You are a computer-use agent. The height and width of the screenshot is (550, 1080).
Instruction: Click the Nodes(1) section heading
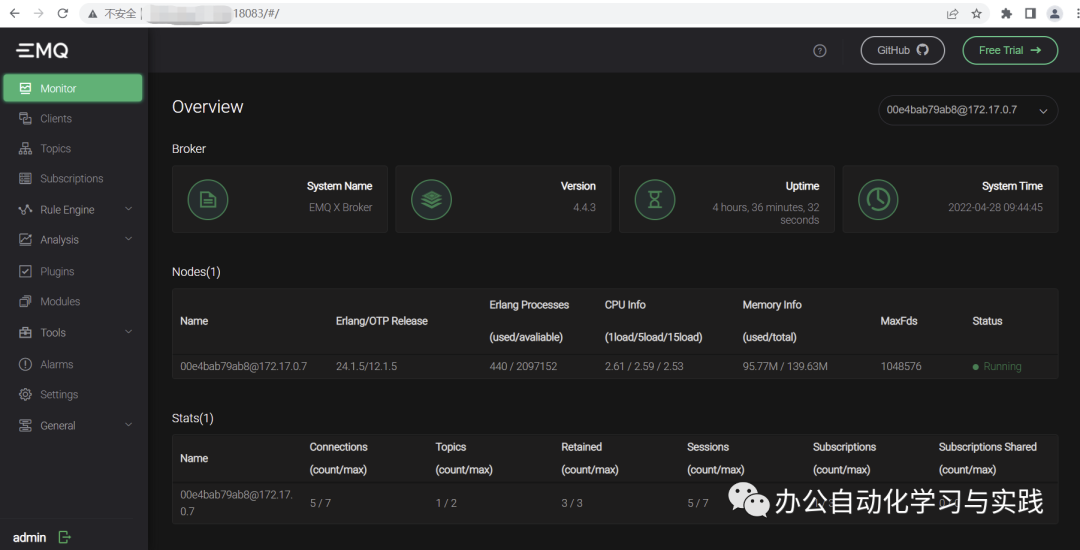196,272
